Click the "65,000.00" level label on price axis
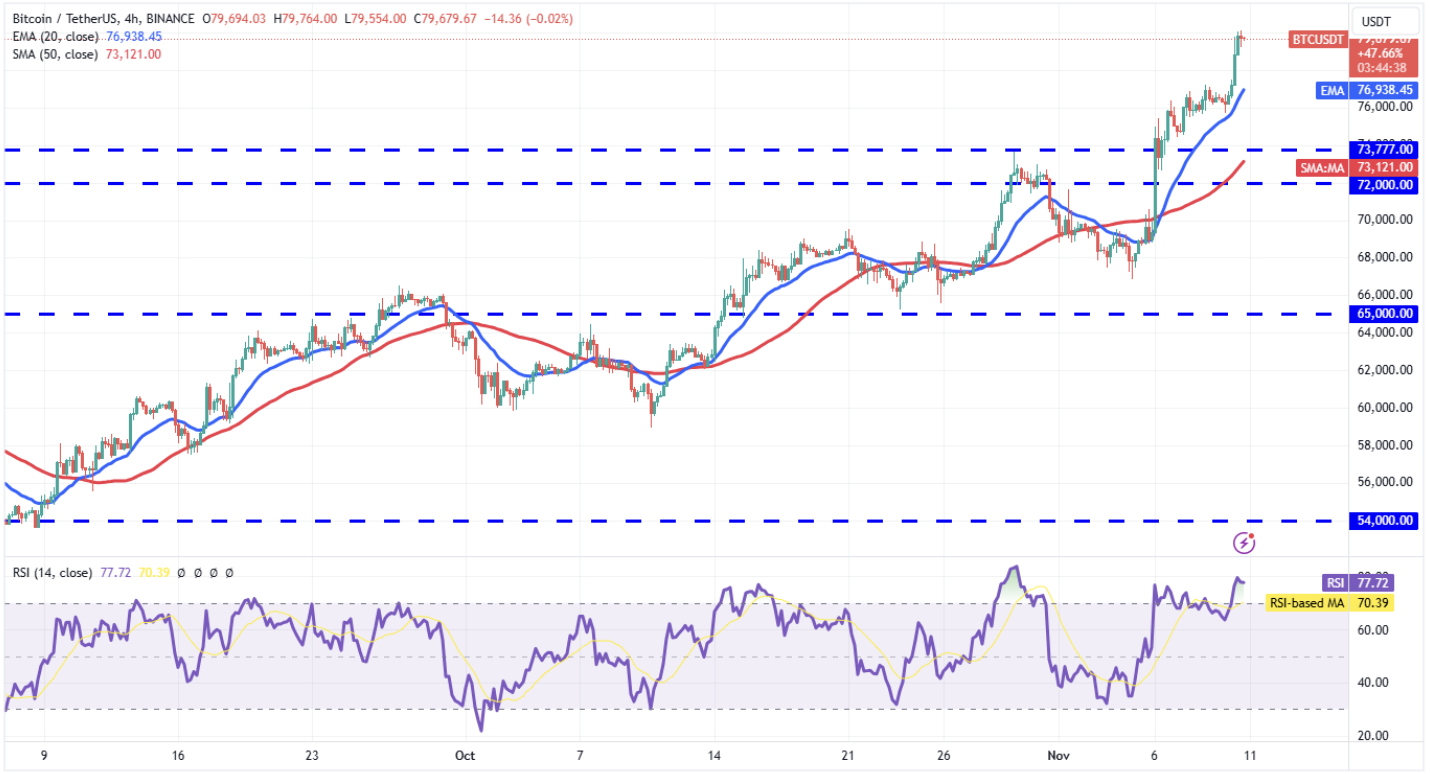The image size is (1430, 774). (1384, 313)
